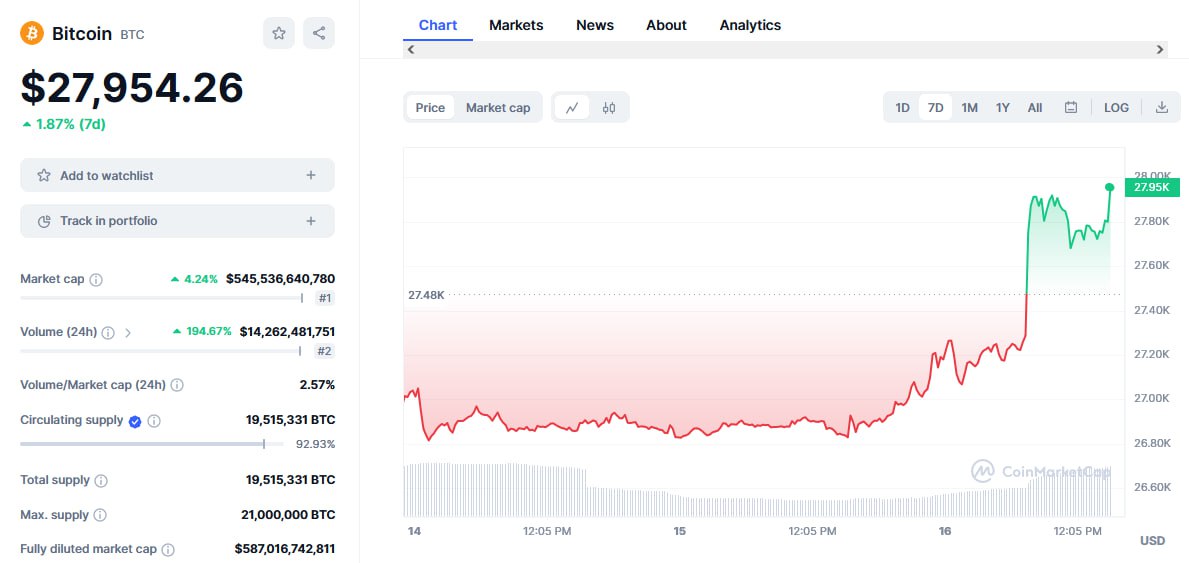This screenshot has width=1189, height=563.
Task: Switch to the candlestick chart icon
Action: 609,108
